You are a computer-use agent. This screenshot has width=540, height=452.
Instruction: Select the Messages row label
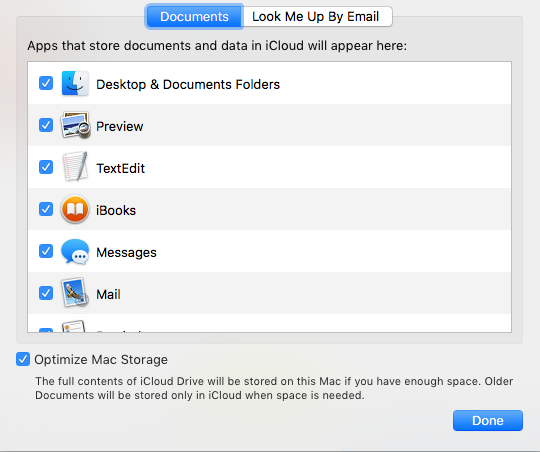tap(126, 252)
